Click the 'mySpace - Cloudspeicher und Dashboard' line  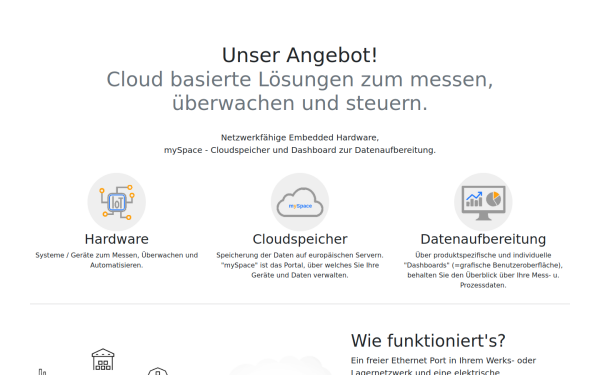tap(300, 150)
